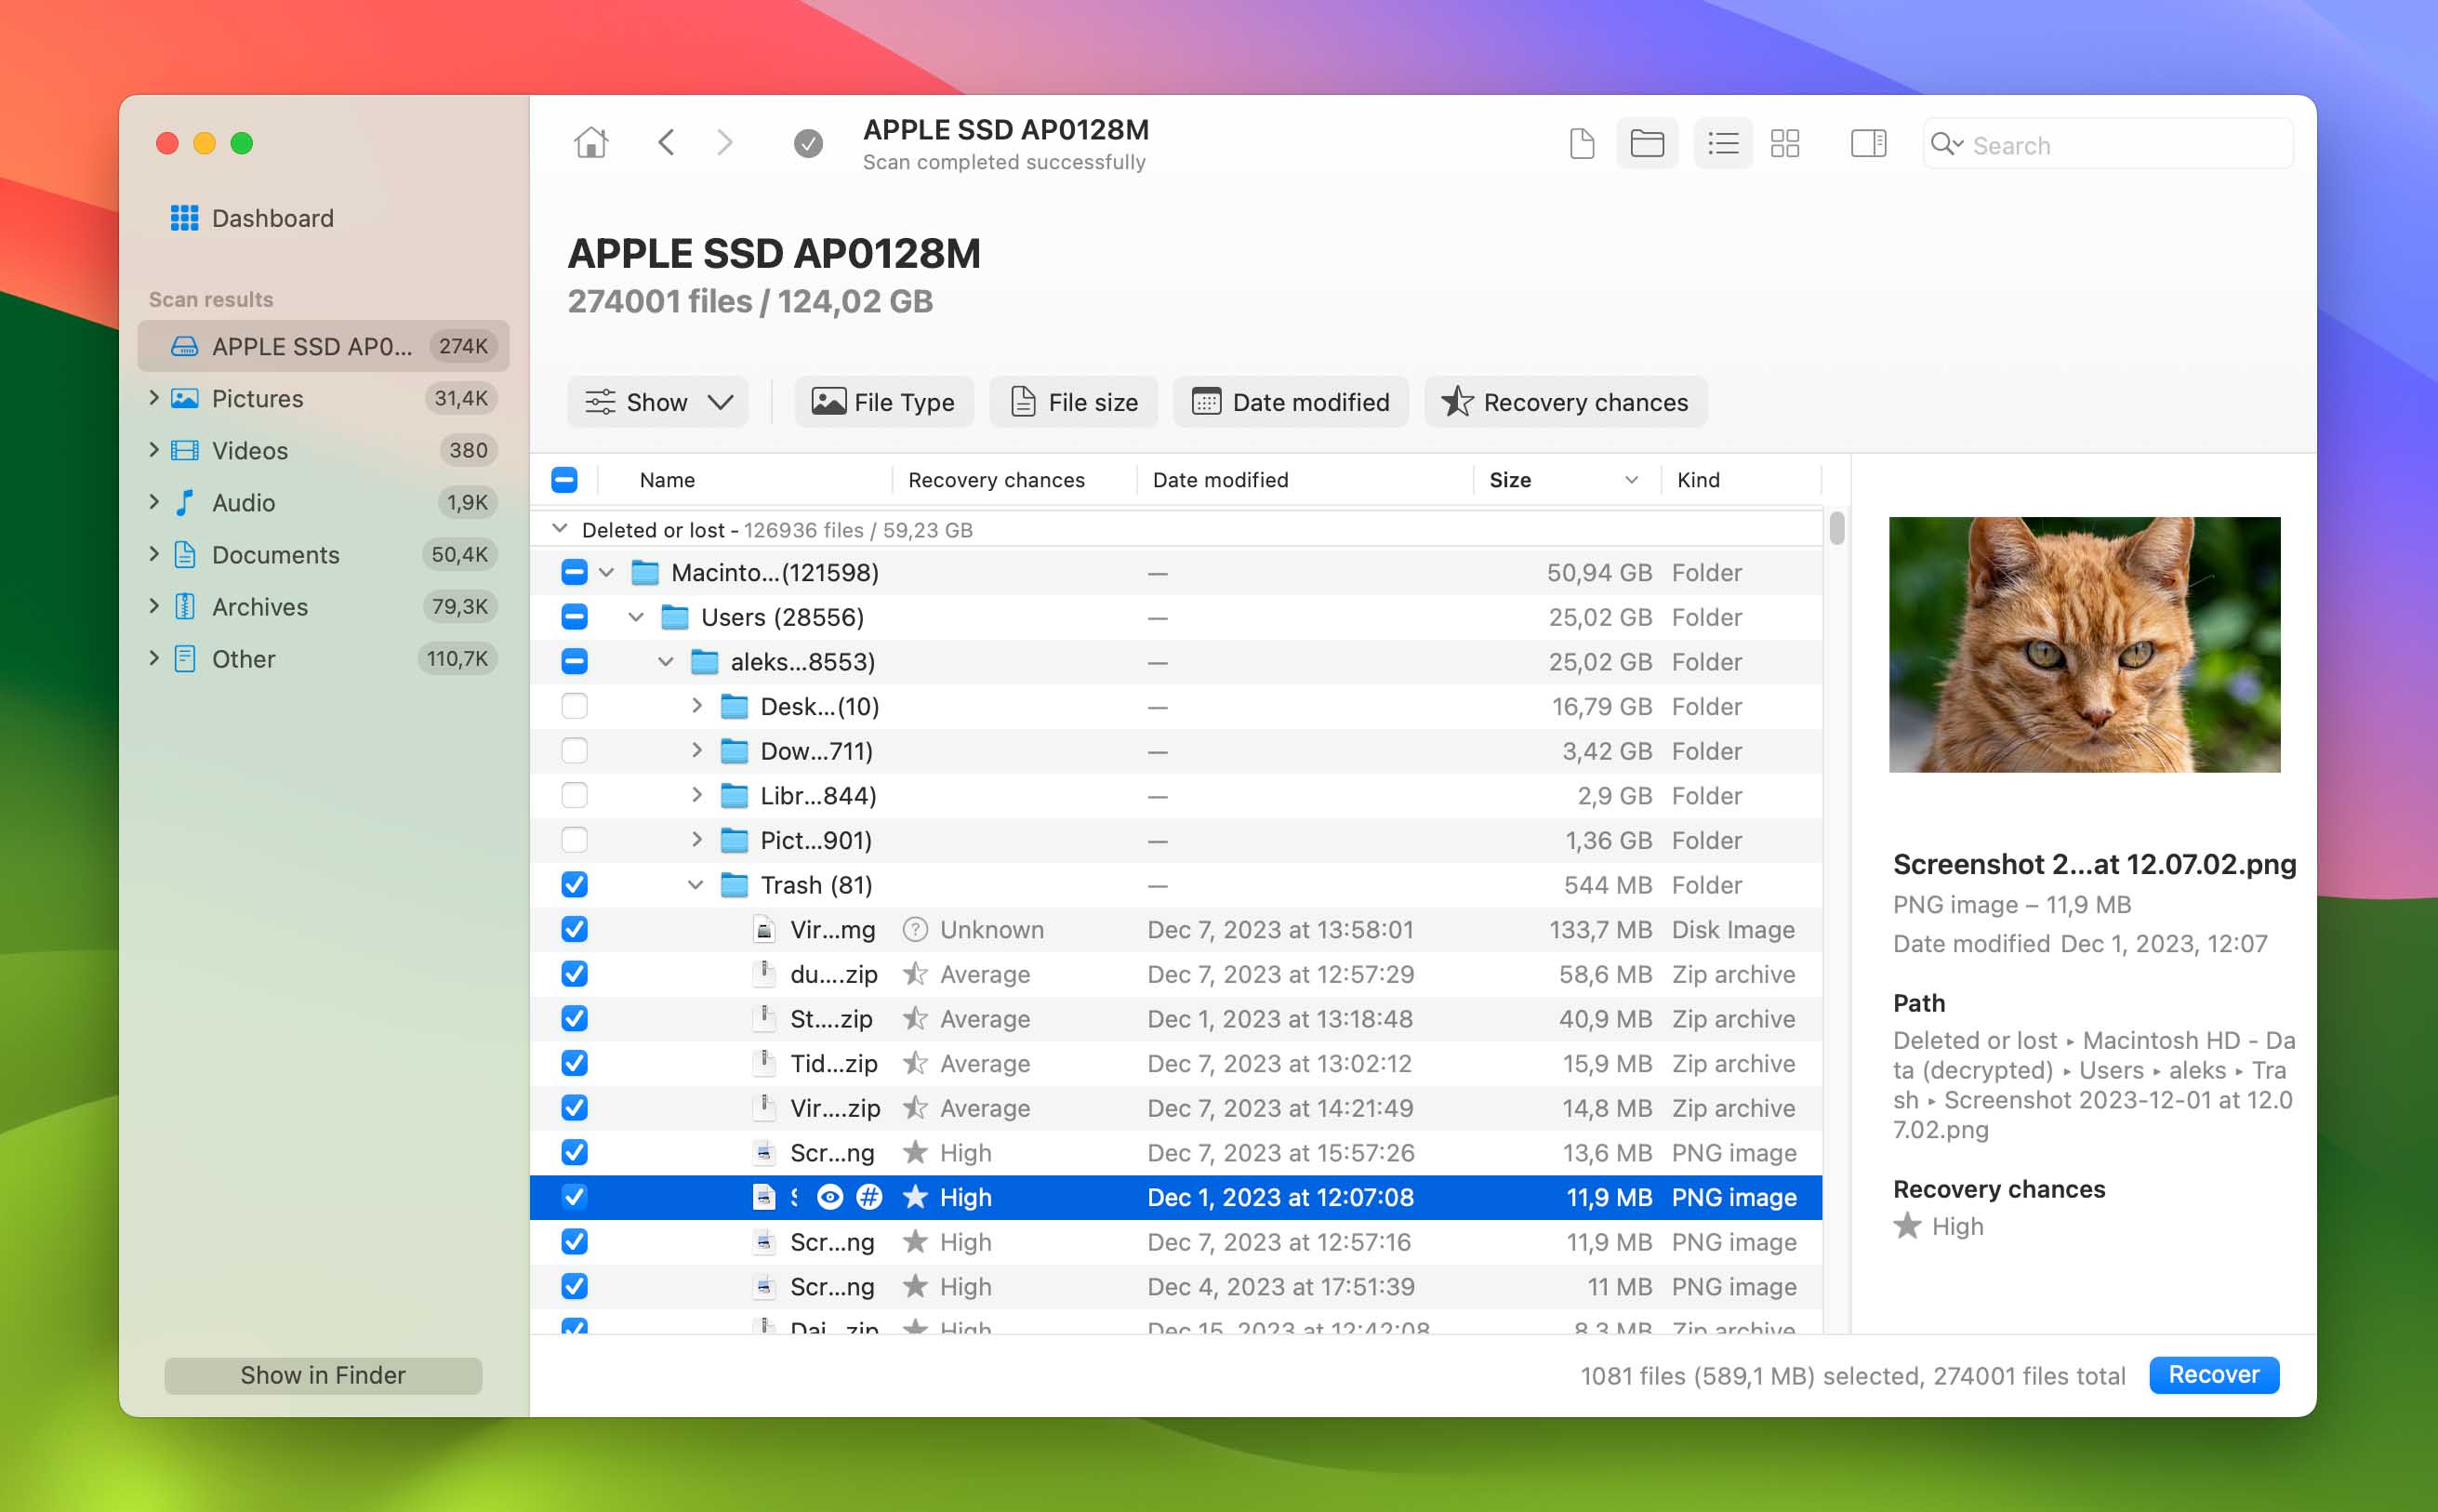Uncheck the Vir...mg disk image file
The image size is (2438, 1512).
click(x=575, y=928)
